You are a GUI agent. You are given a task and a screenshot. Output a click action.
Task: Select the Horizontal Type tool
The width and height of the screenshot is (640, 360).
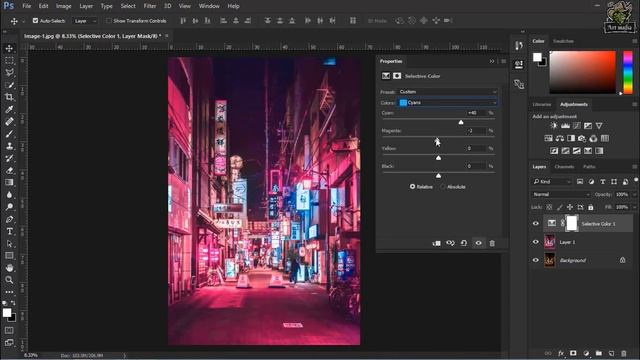(9, 231)
